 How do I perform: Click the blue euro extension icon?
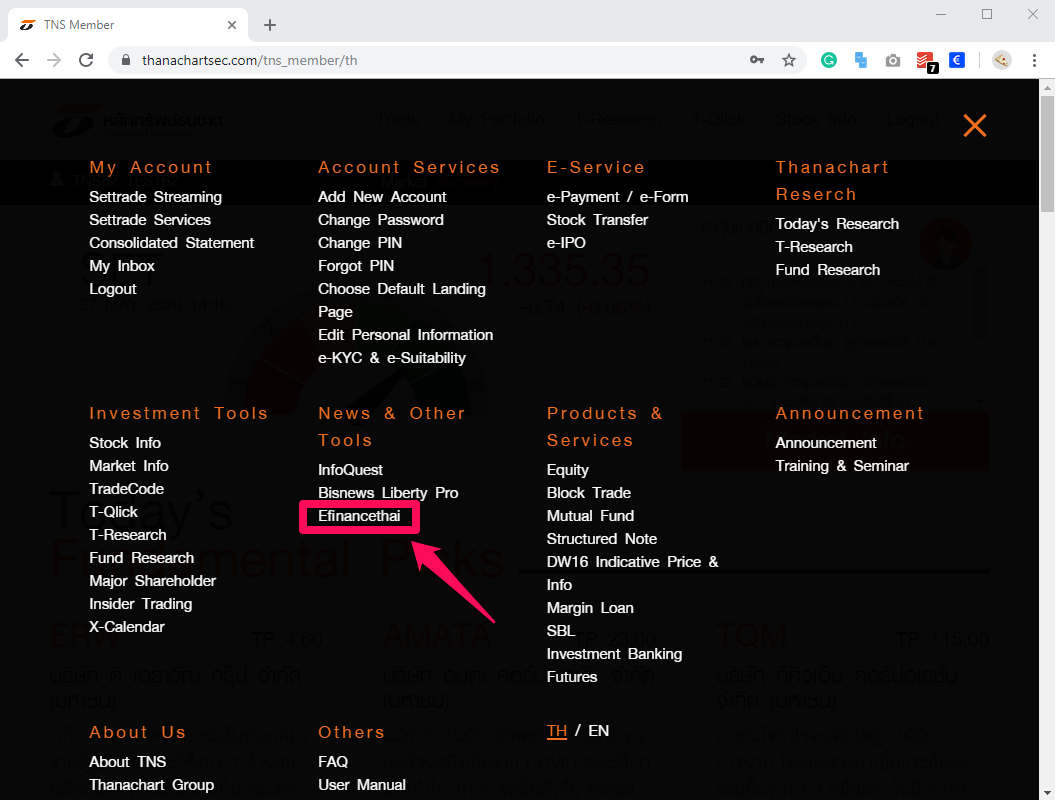tap(957, 61)
